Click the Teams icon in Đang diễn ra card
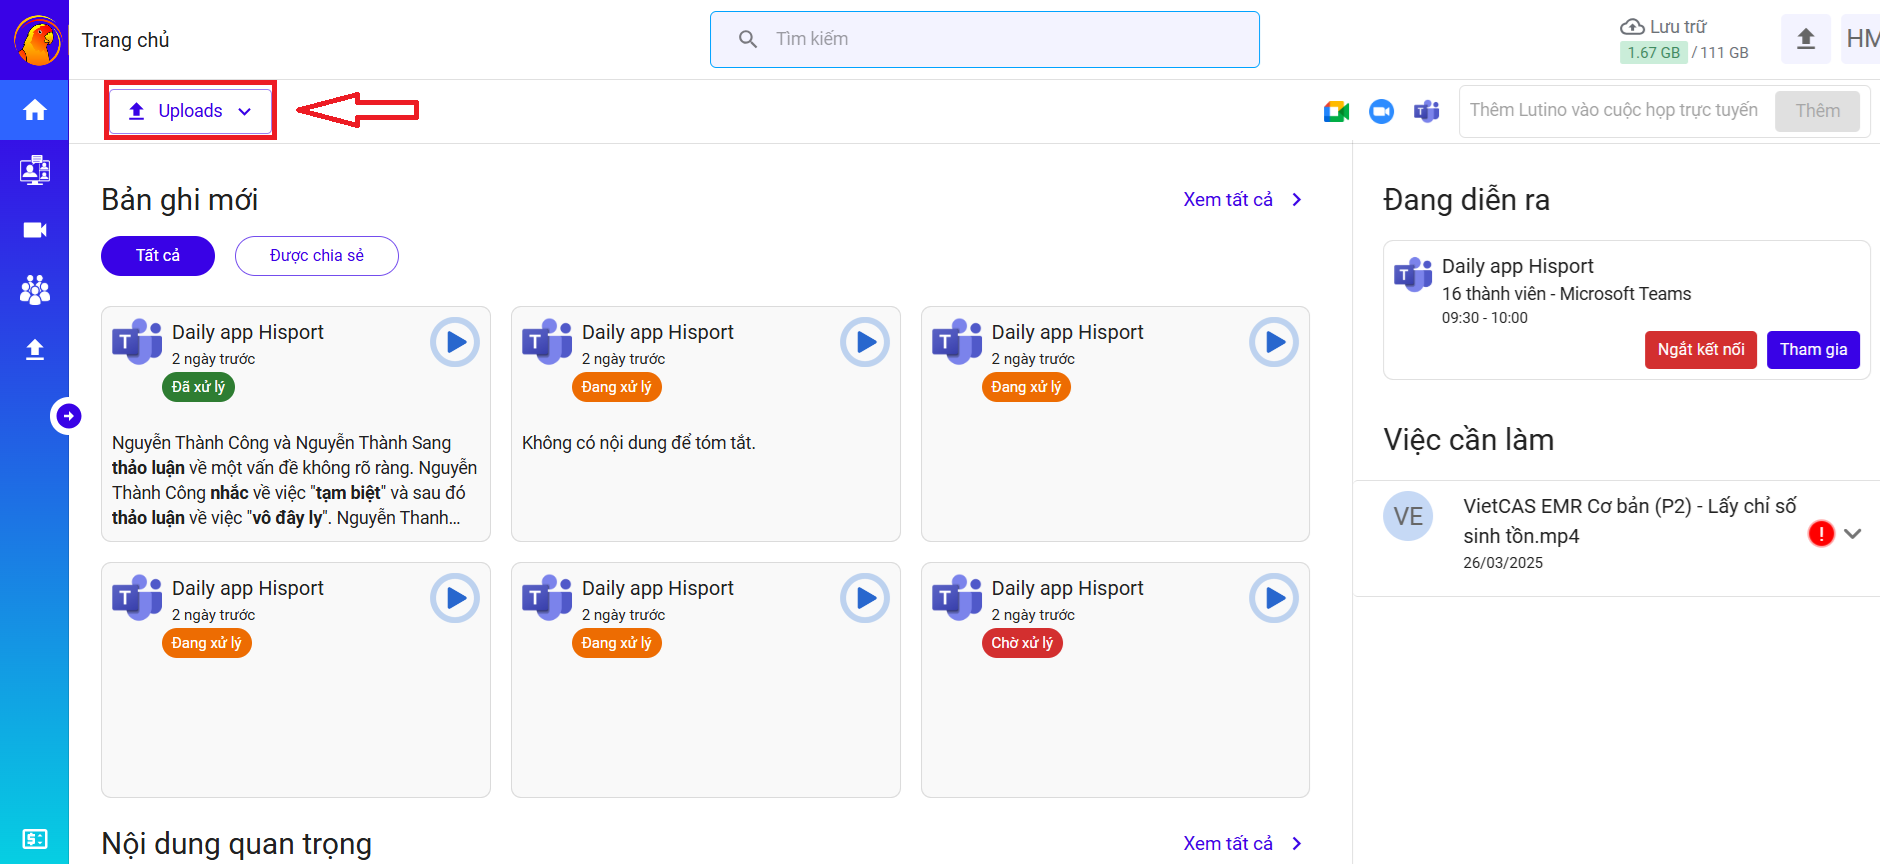Viewport: 1880px width, 864px height. pos(1413,273)
